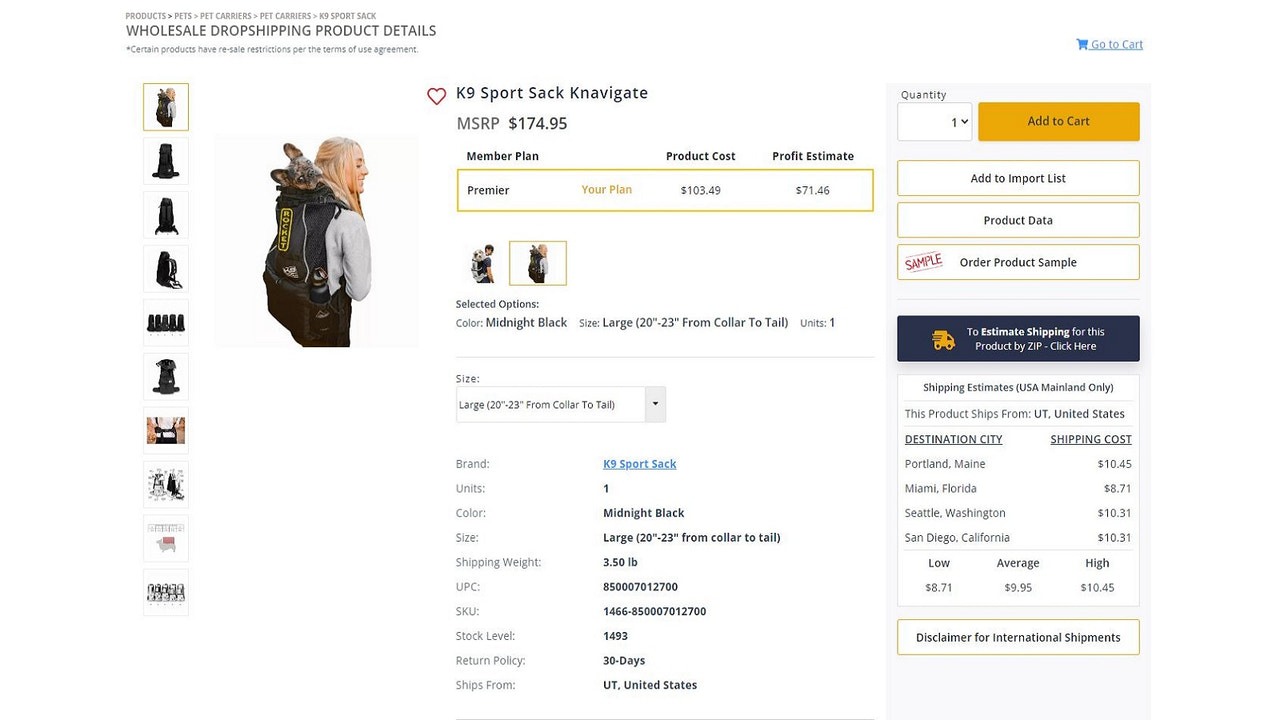This screenshot has height=720, width=1280.
Task: Open the Product Data panel
Action: point(1018,219)
